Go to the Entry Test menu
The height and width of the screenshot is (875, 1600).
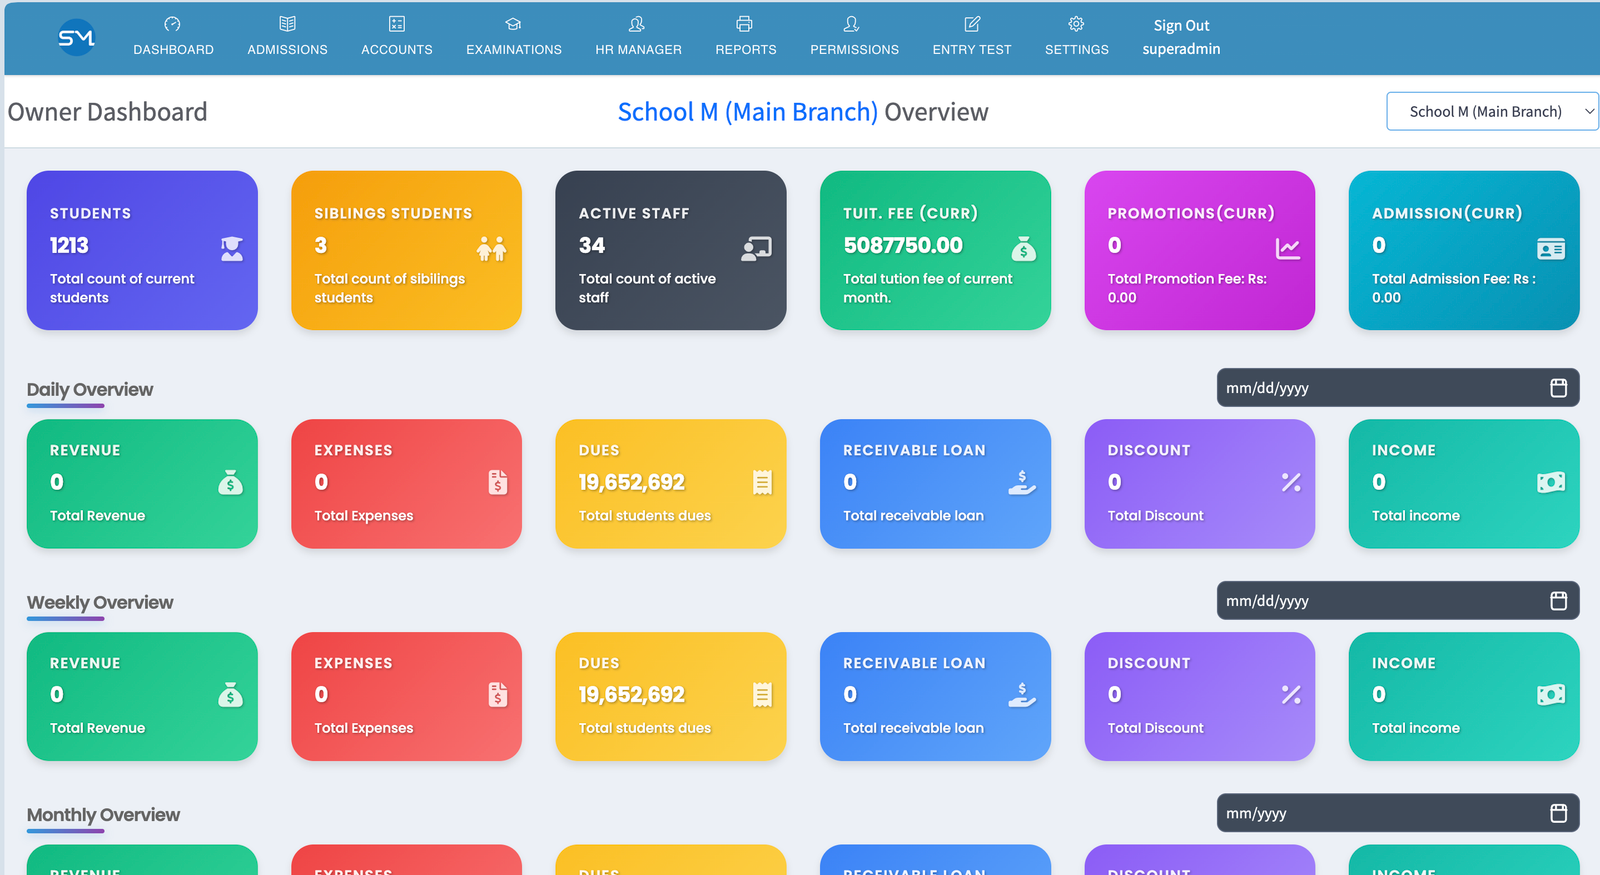972,37
